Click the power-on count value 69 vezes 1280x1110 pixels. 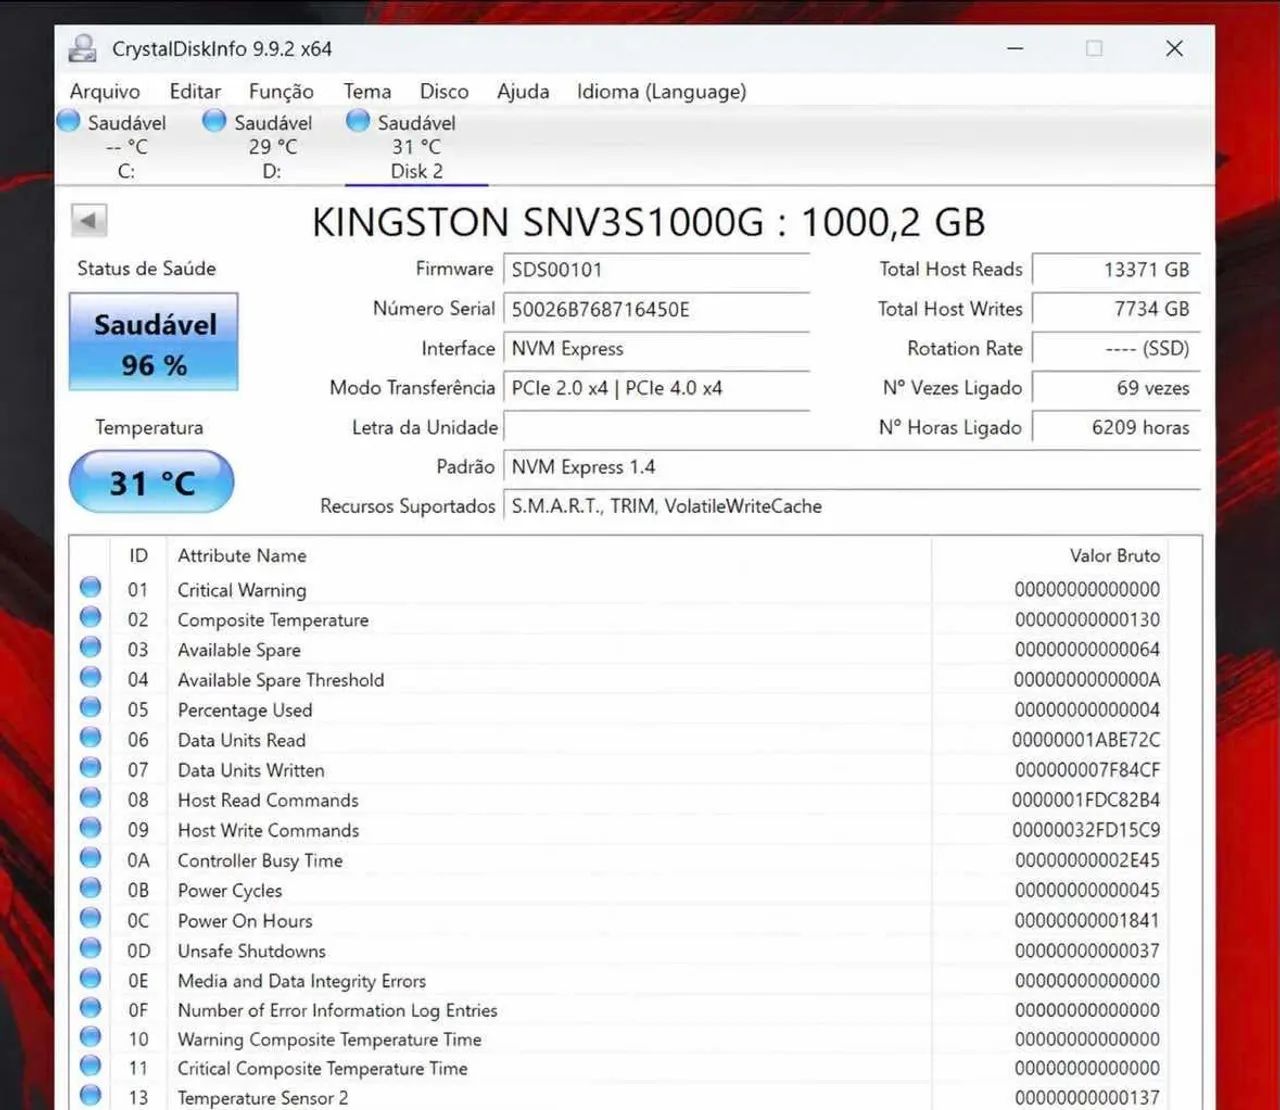[x=1116, y=388]
